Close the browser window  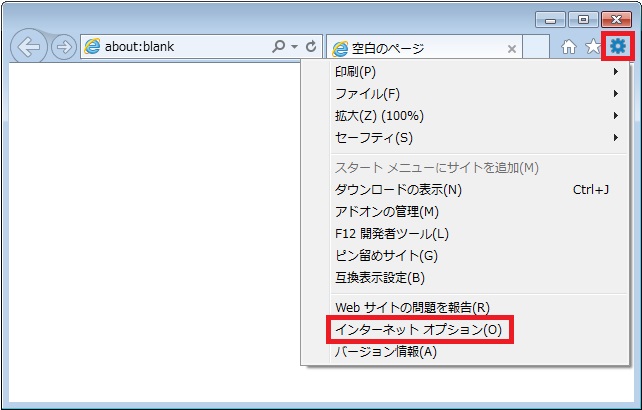(616, 19)
